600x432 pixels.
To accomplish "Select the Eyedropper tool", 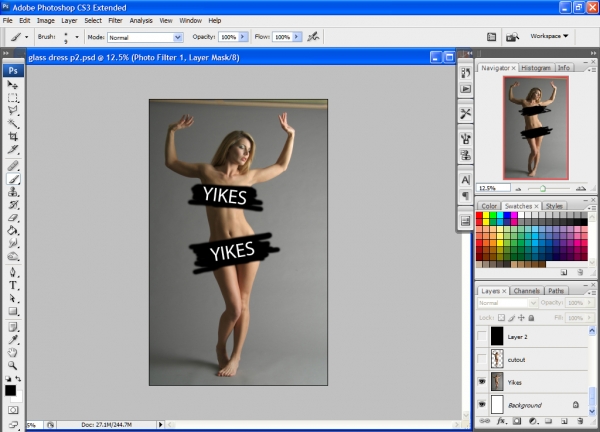I will [x=13, y=340].
